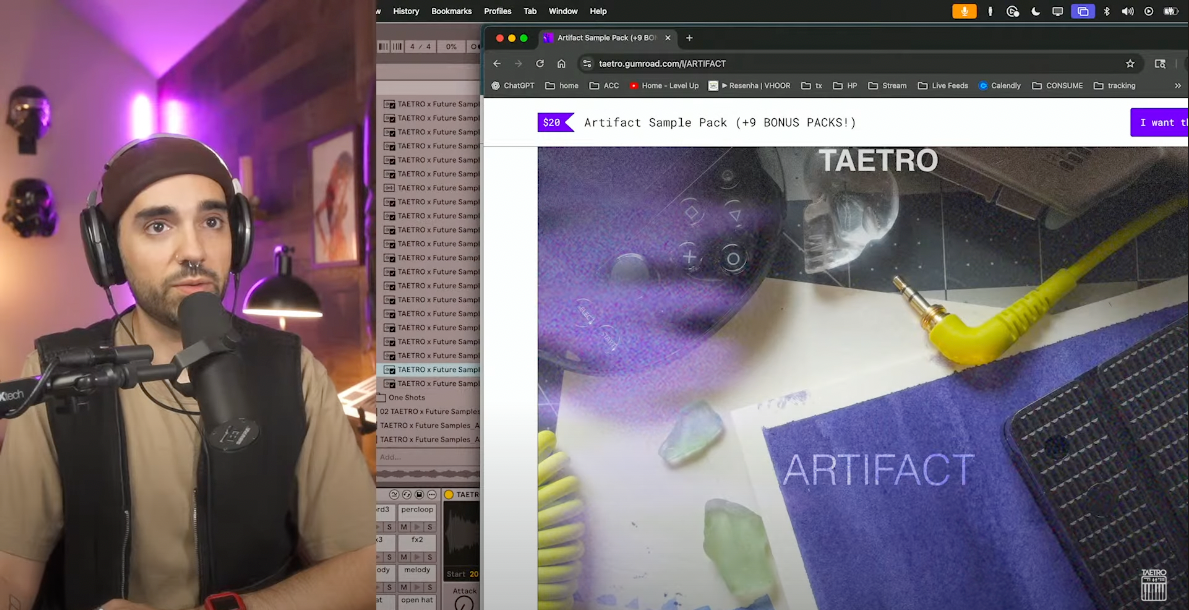Image resolution: width=1189 pixels, height=610 pixels.
Task: Open the Focus moon icon in menu bar
Action: coord(1036,11)
